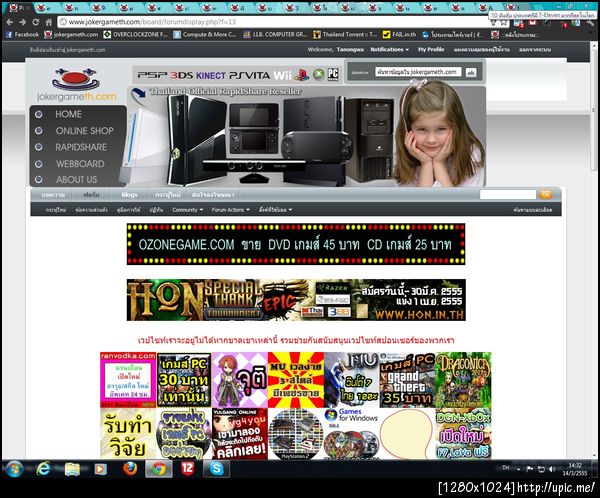Viewport: 600px width, 498px height.
Task: Open the DGN-XbOx sponsor tile
Action: [463, 434]
